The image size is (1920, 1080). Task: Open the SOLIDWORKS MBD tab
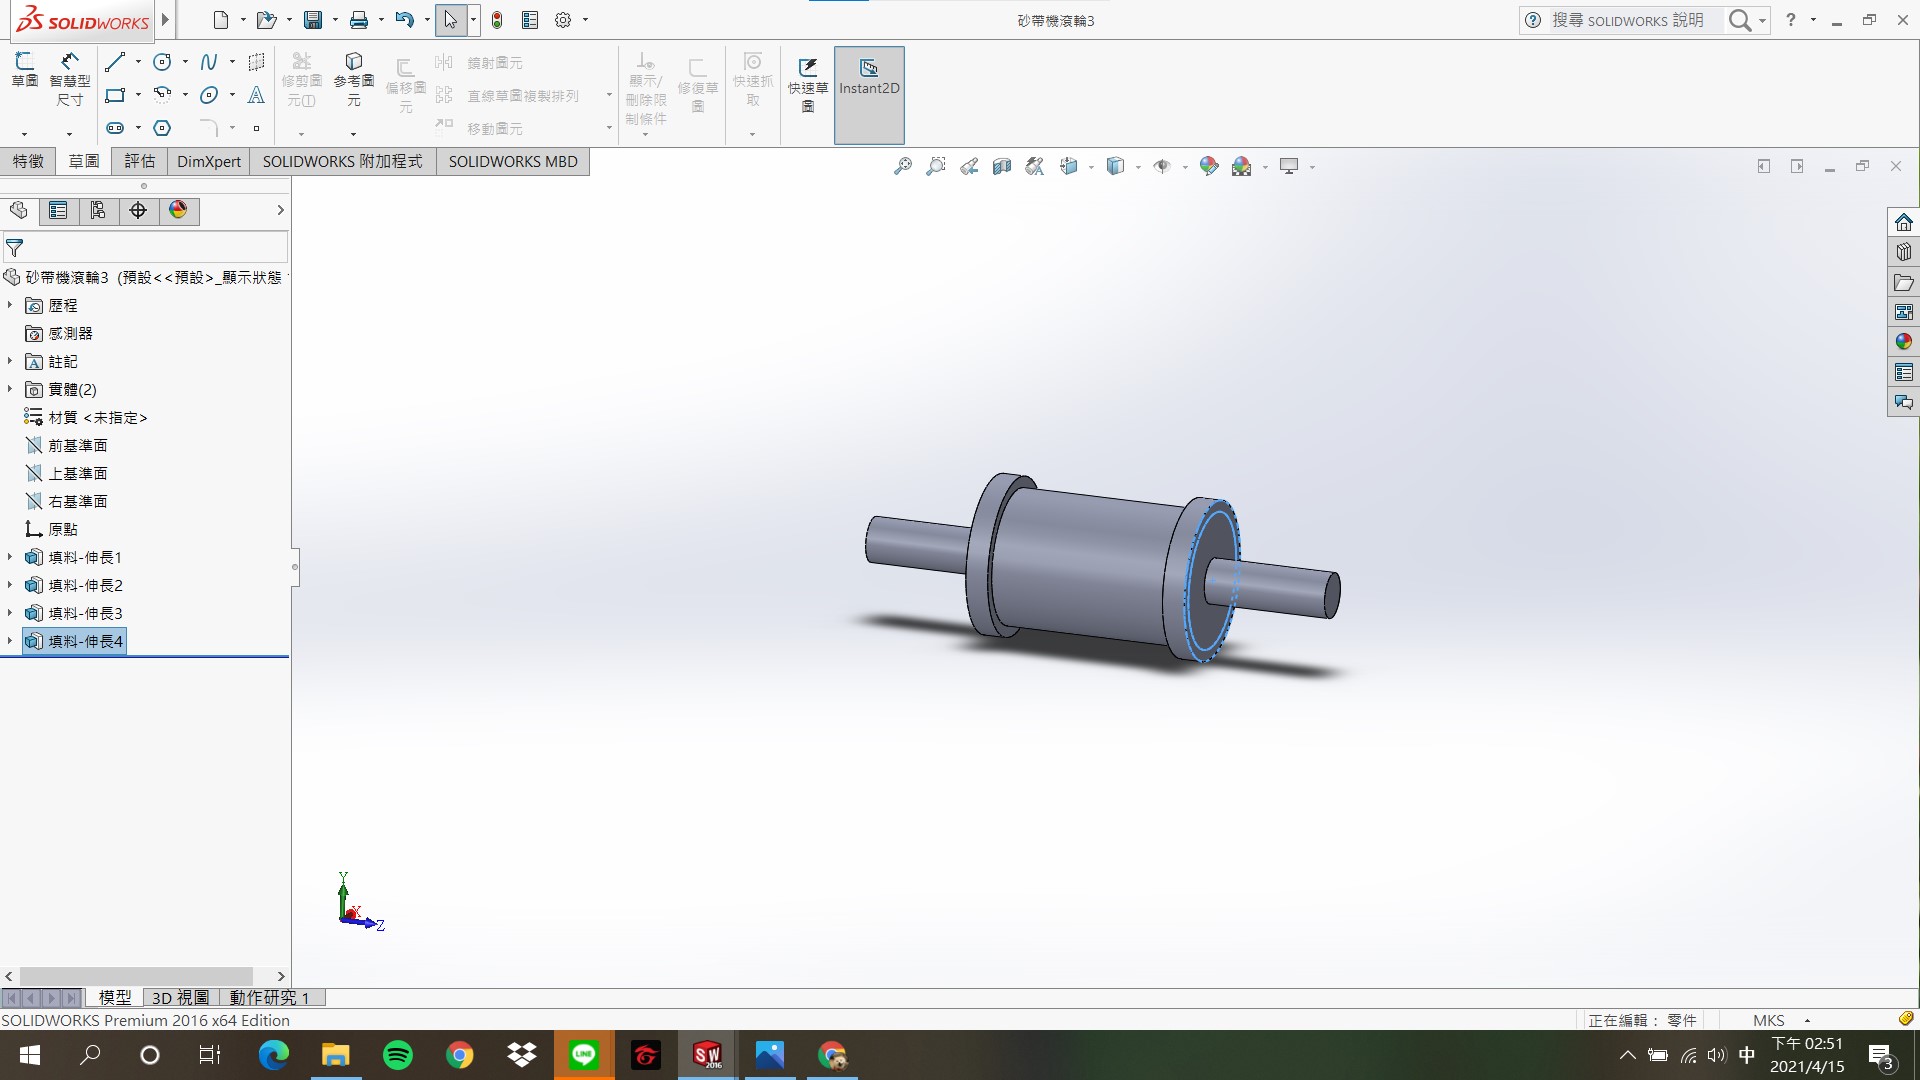tap(513, 161)
